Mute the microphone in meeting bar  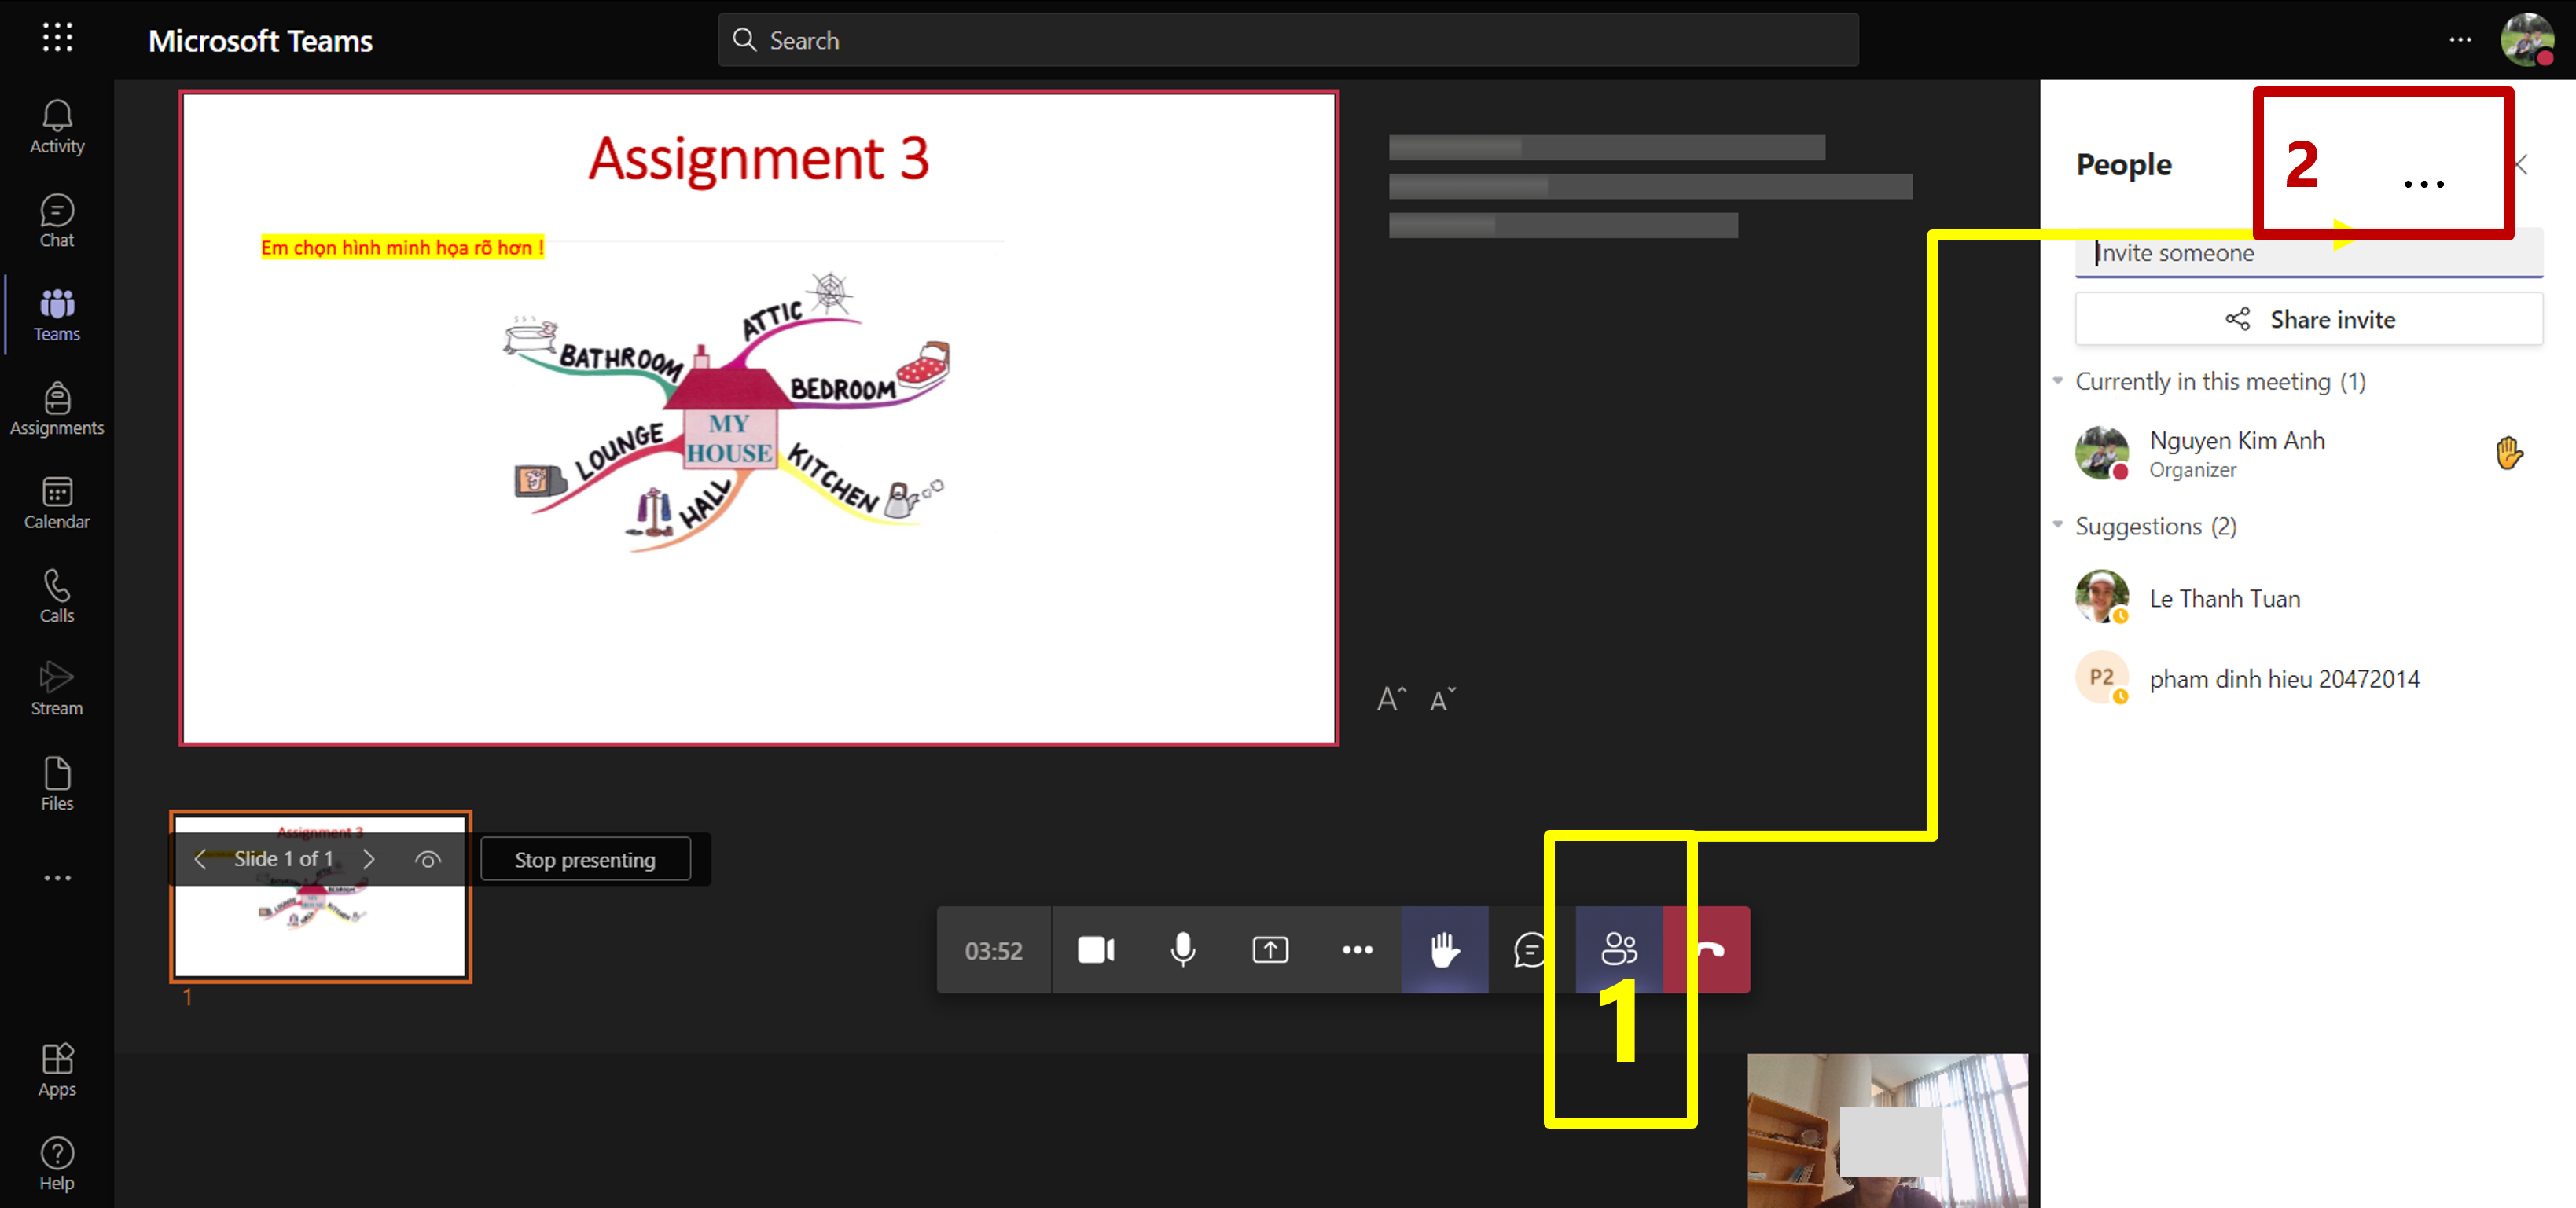1182,949
